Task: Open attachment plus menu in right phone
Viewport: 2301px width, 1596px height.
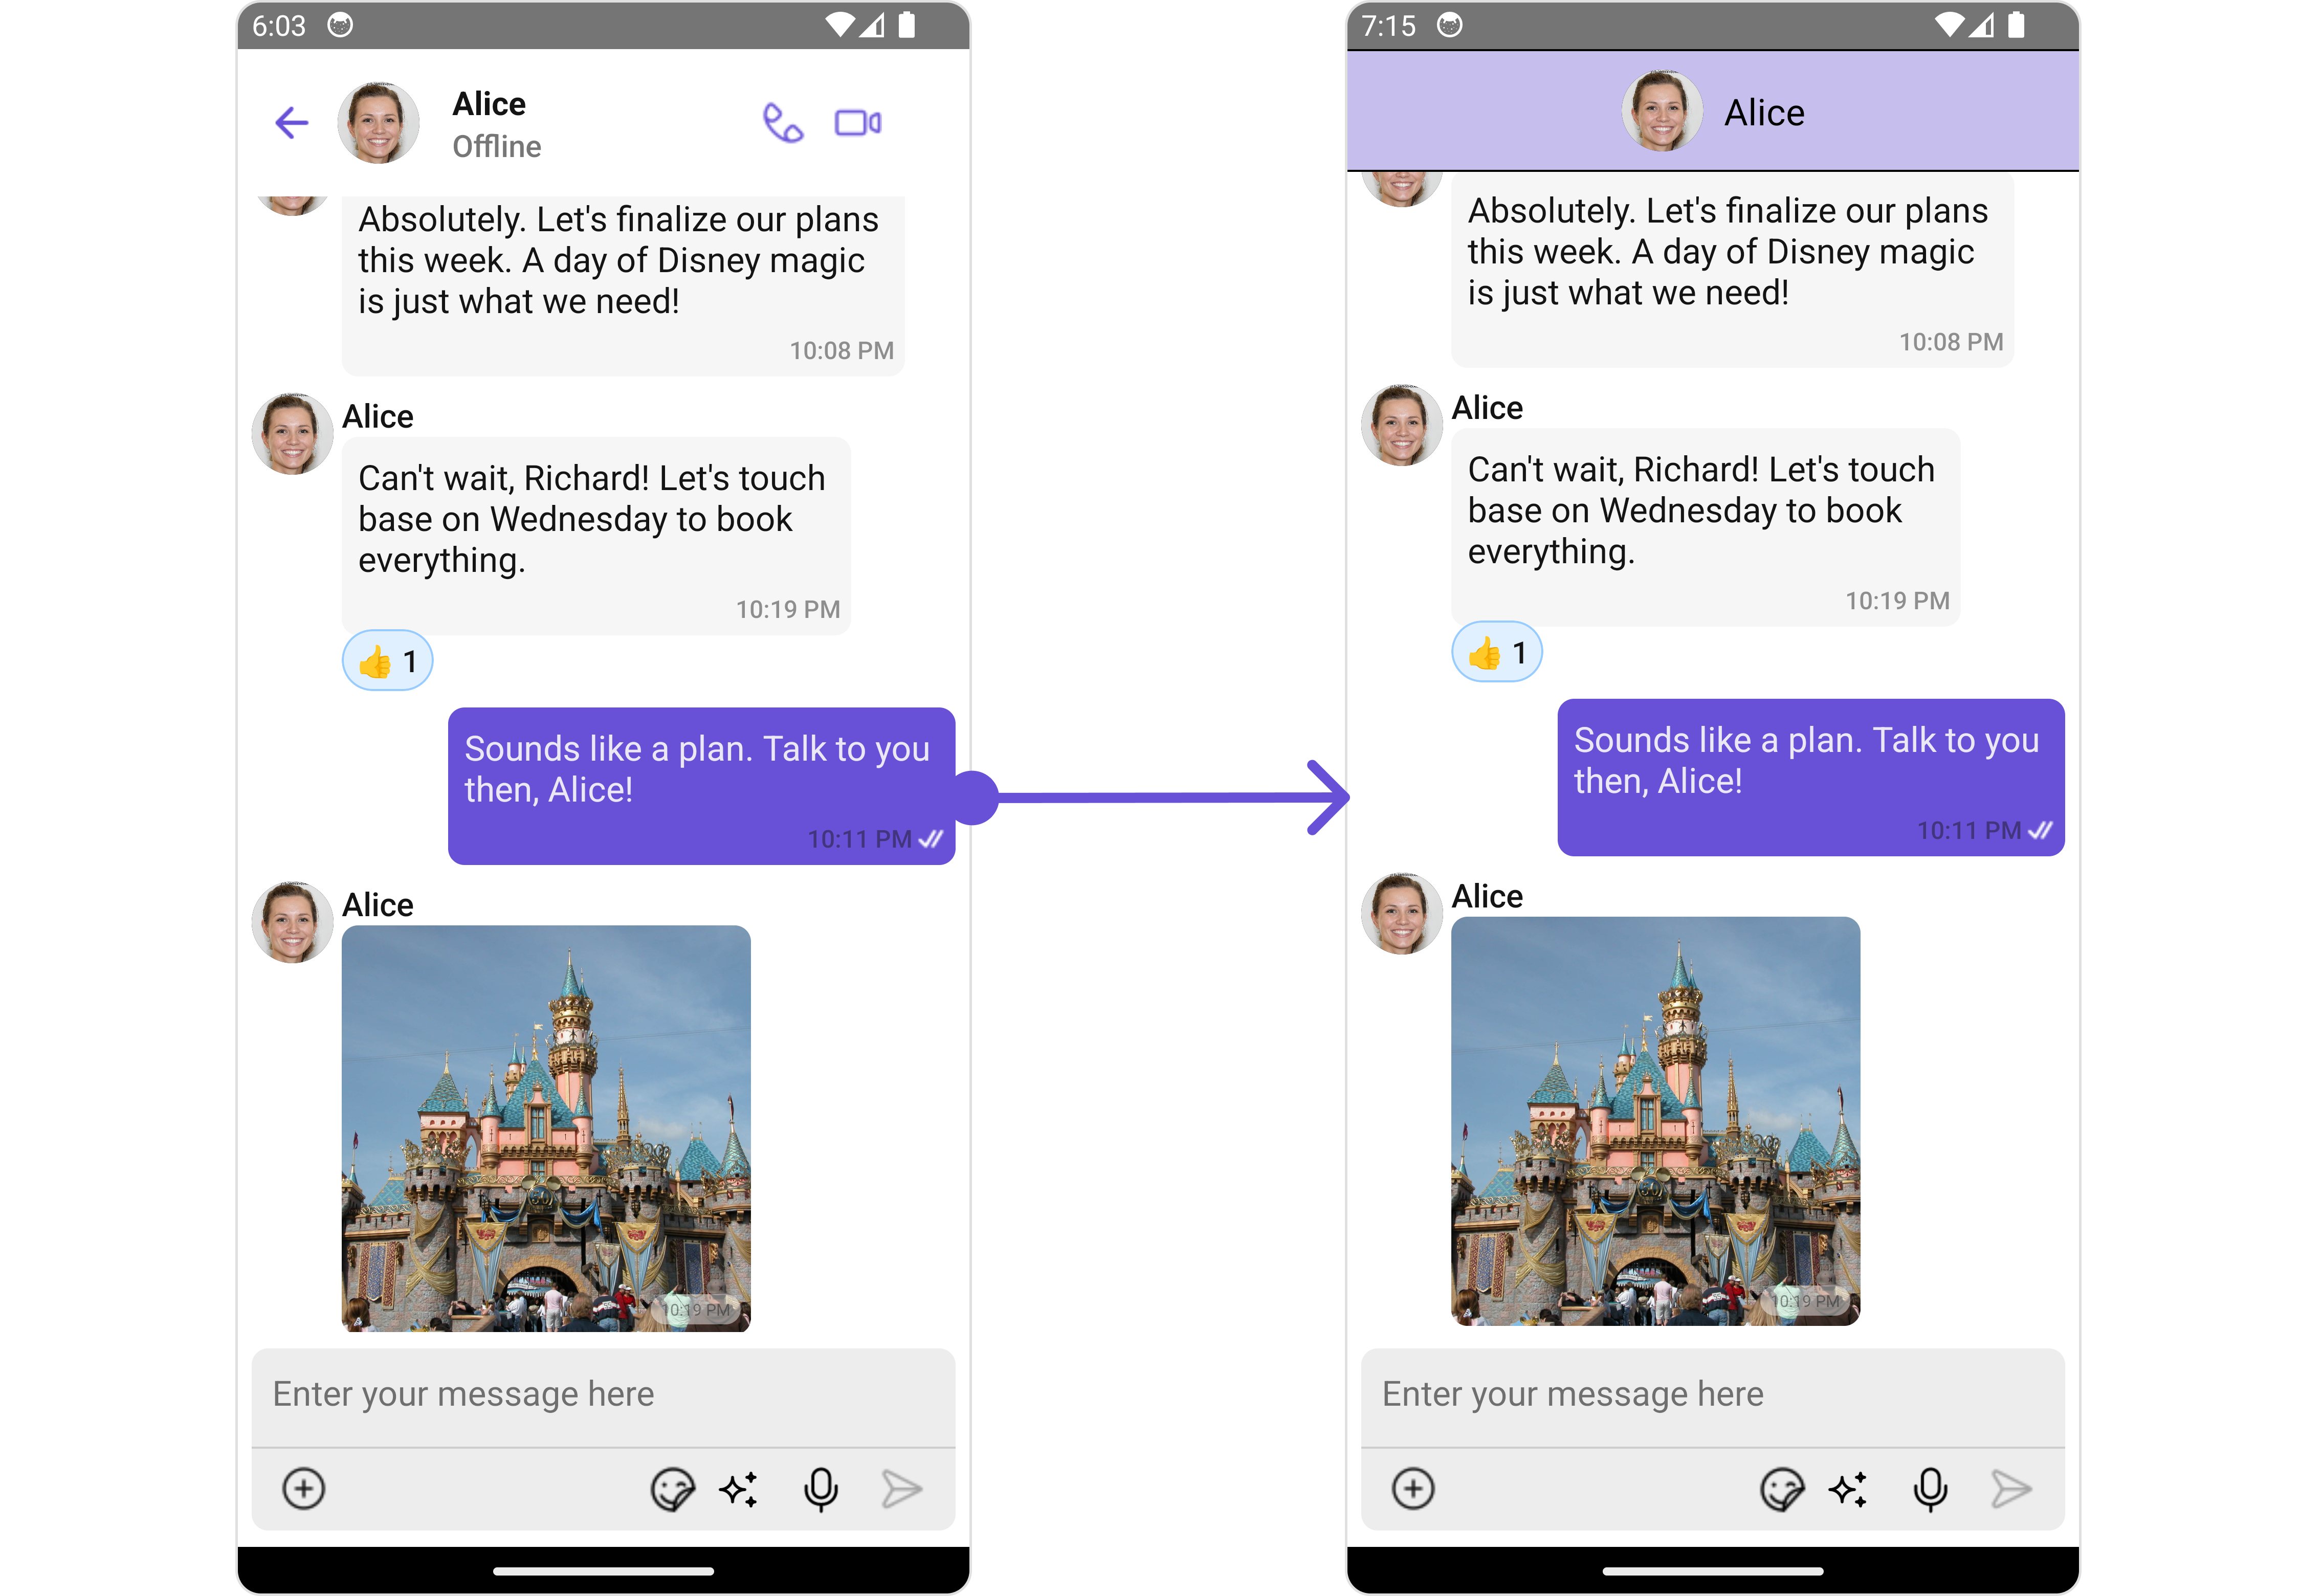Action: [x=1413, y=1488]
